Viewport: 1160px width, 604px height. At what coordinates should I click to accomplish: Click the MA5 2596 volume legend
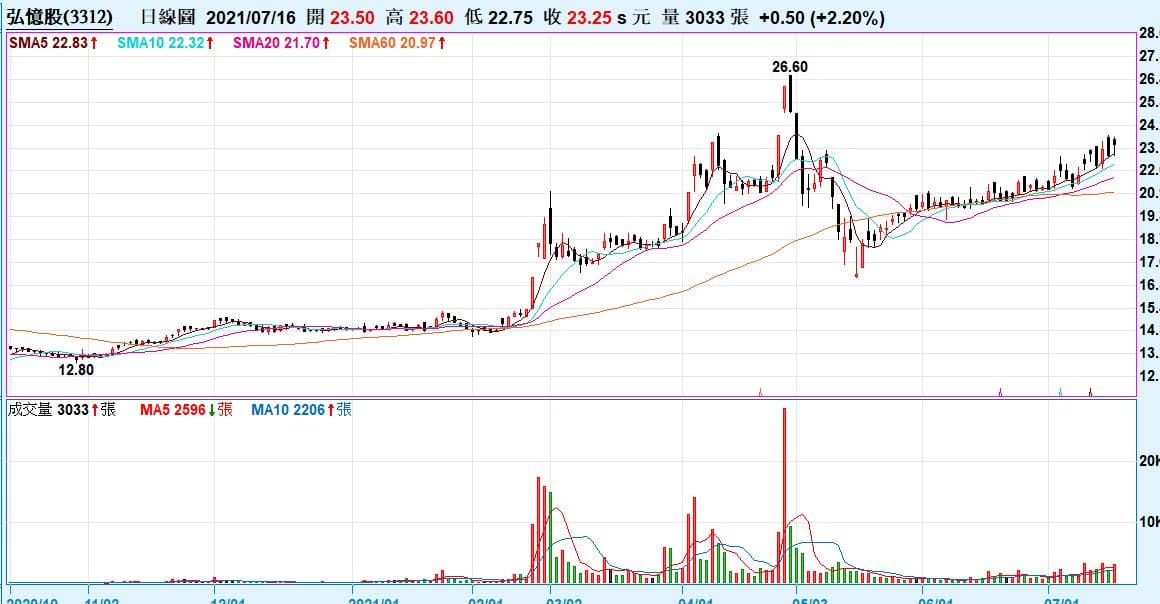[x=186, y=409]
